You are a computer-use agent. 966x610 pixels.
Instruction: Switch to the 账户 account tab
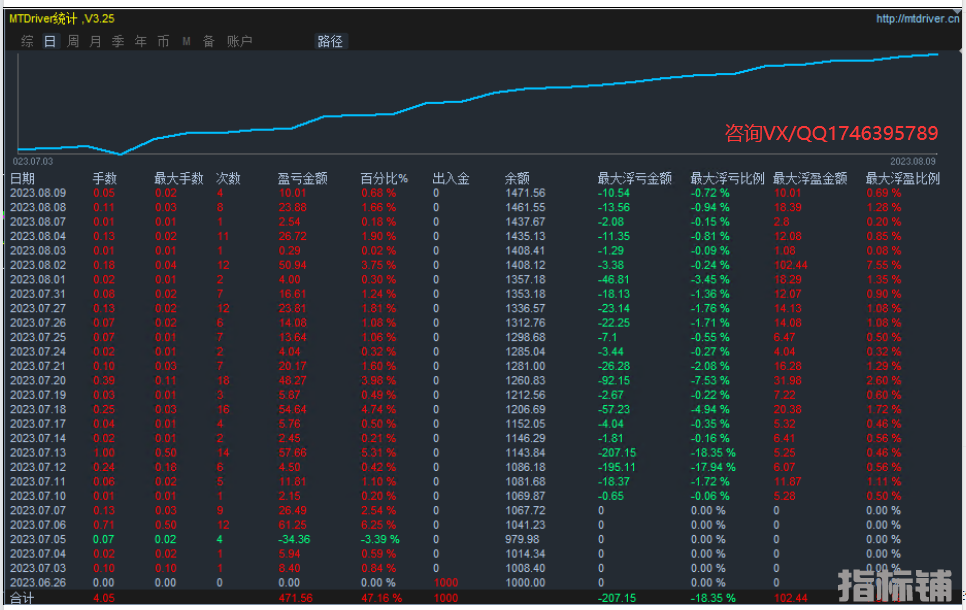click(240, 41)
